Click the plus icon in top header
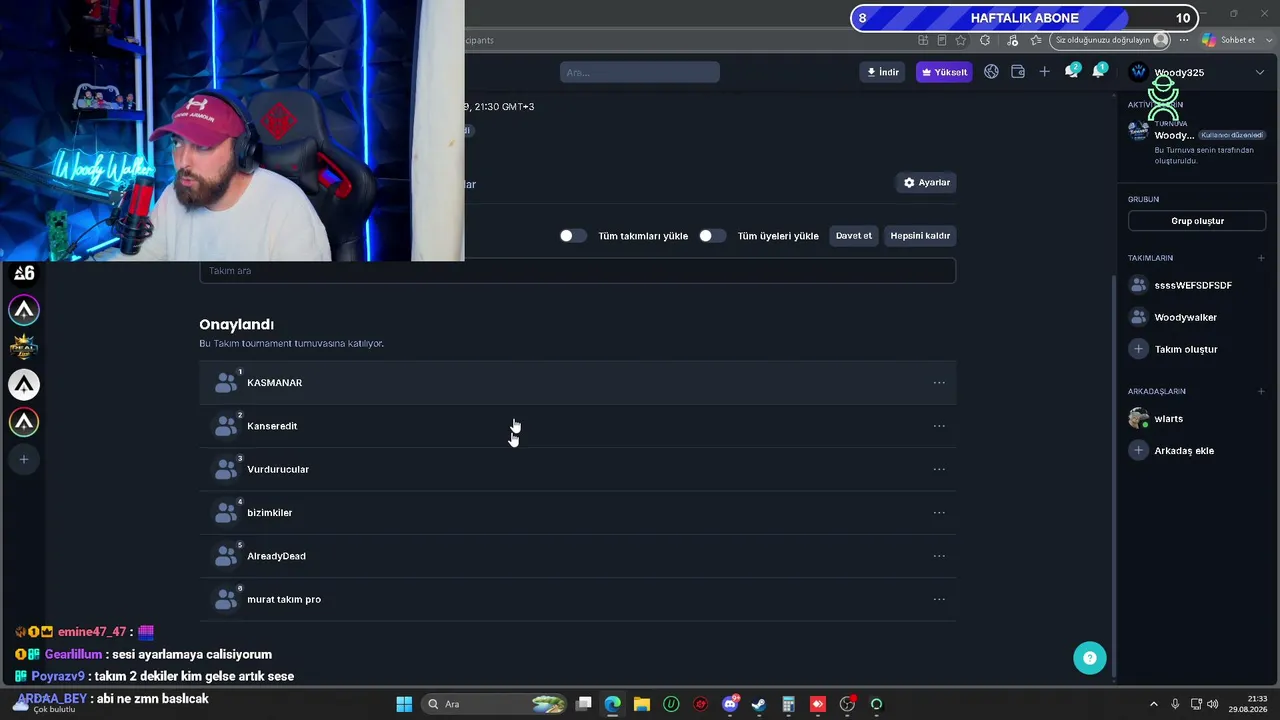 (x=1044, y=72)
